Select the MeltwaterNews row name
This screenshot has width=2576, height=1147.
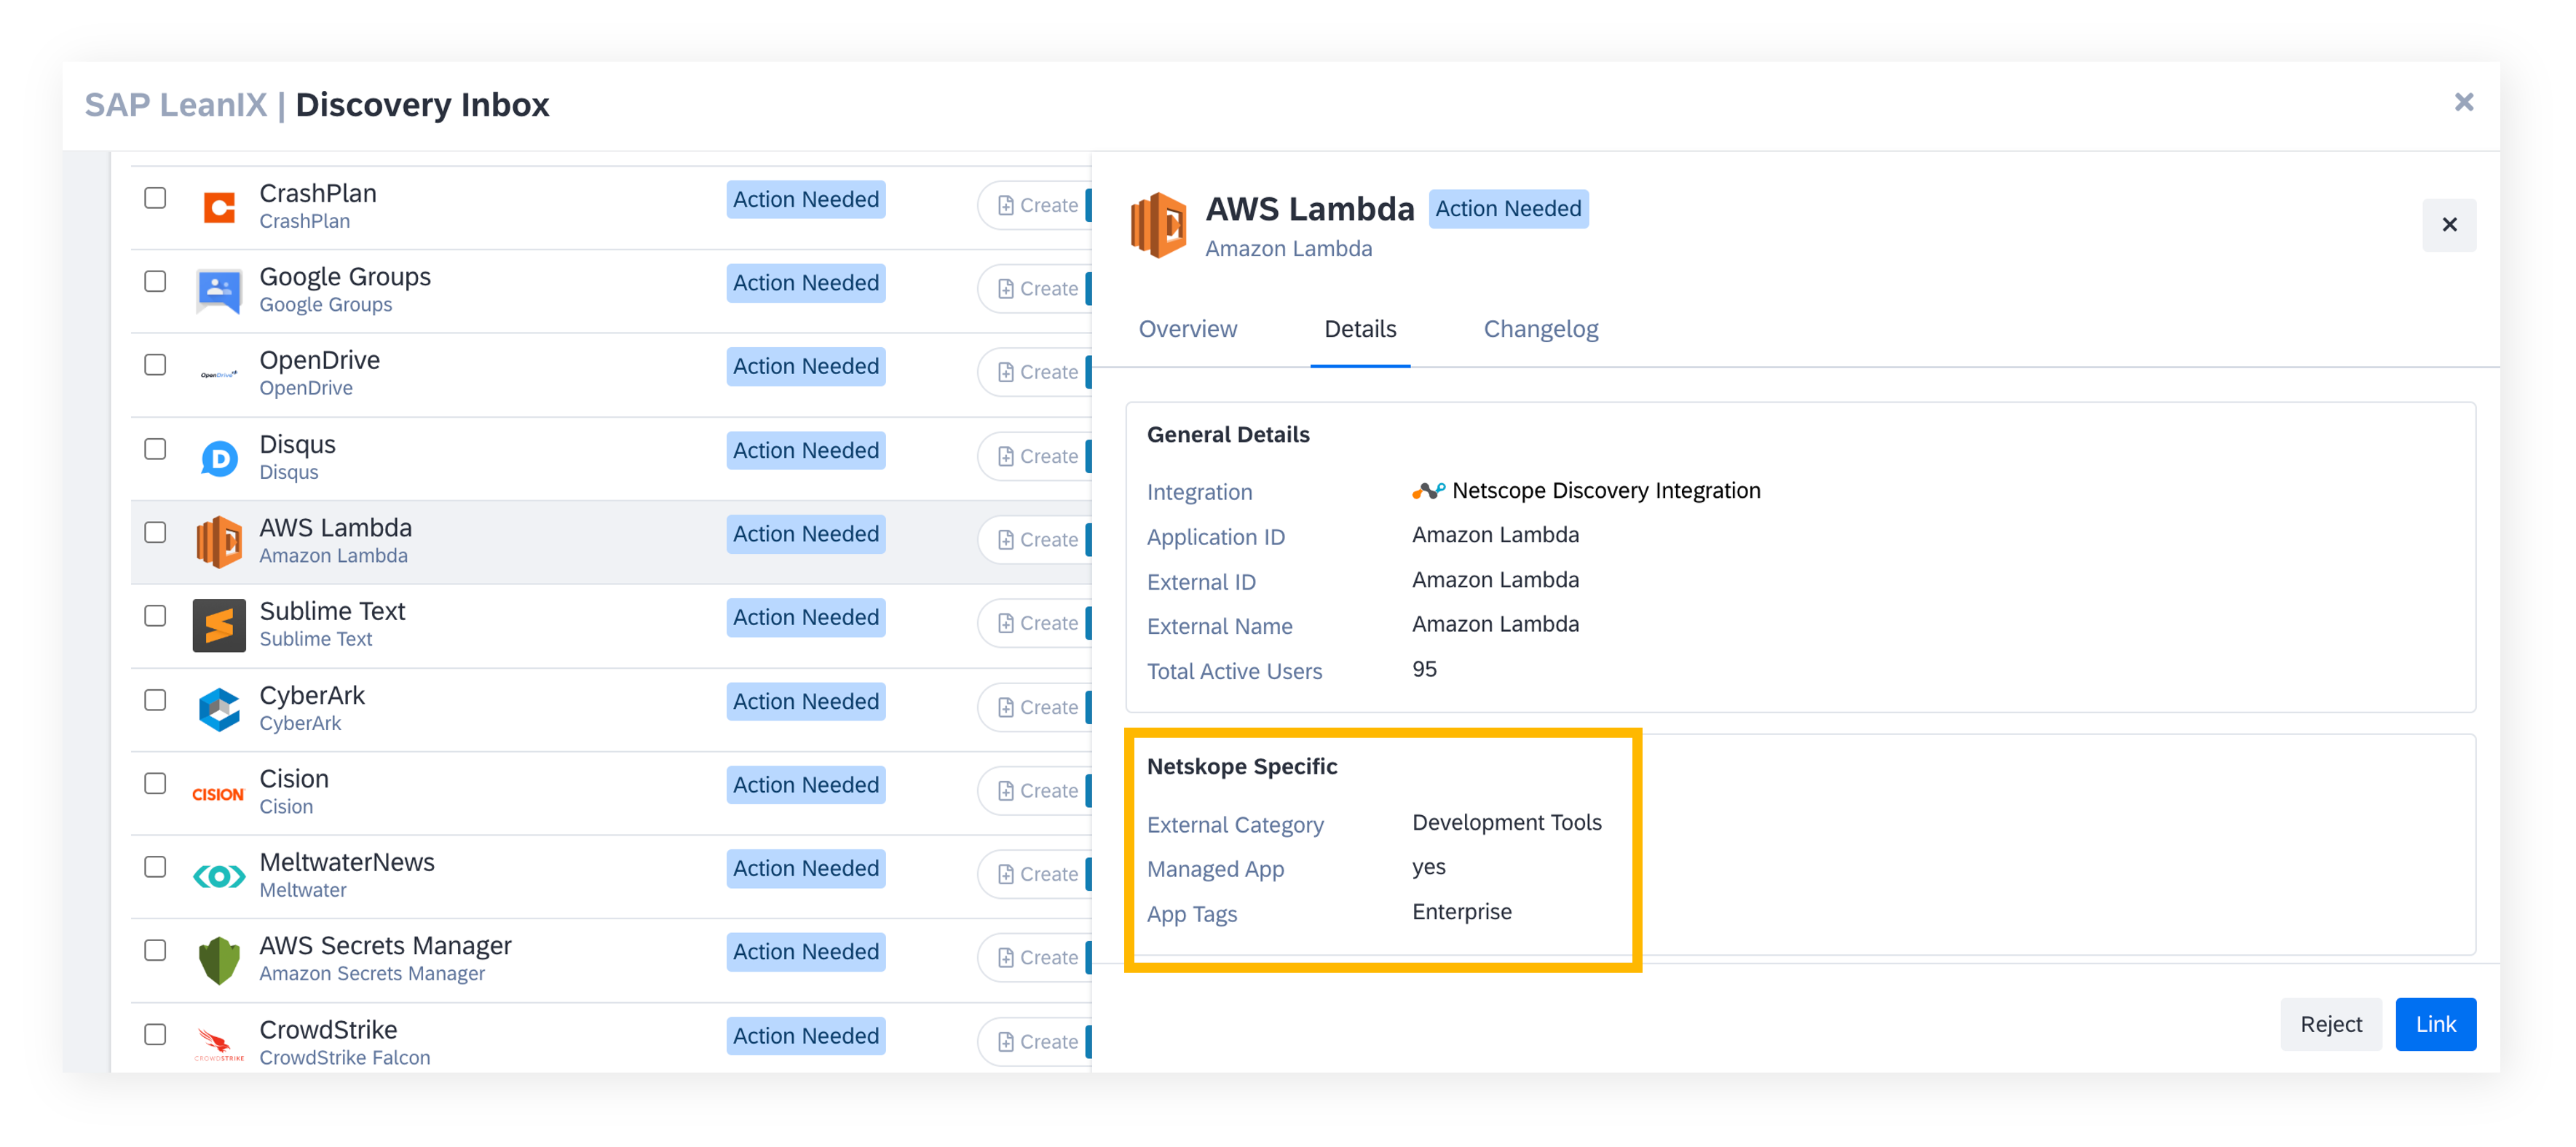pos(347,863)
